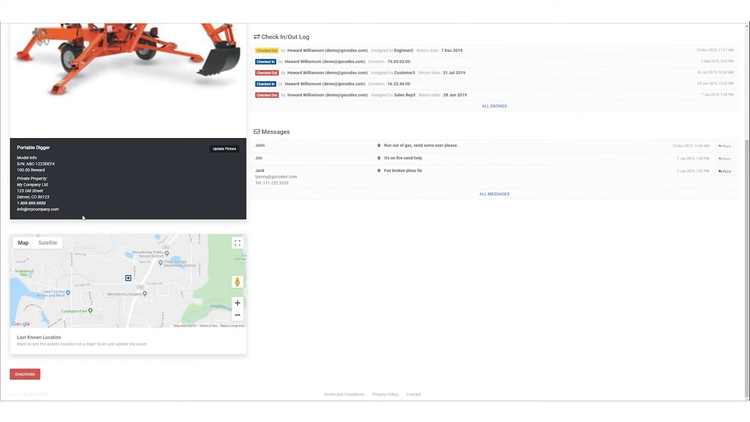Click location pin icon on Jack's message
Image resolution: width=750 pixels, height=422 pixels.
(379, 170)
